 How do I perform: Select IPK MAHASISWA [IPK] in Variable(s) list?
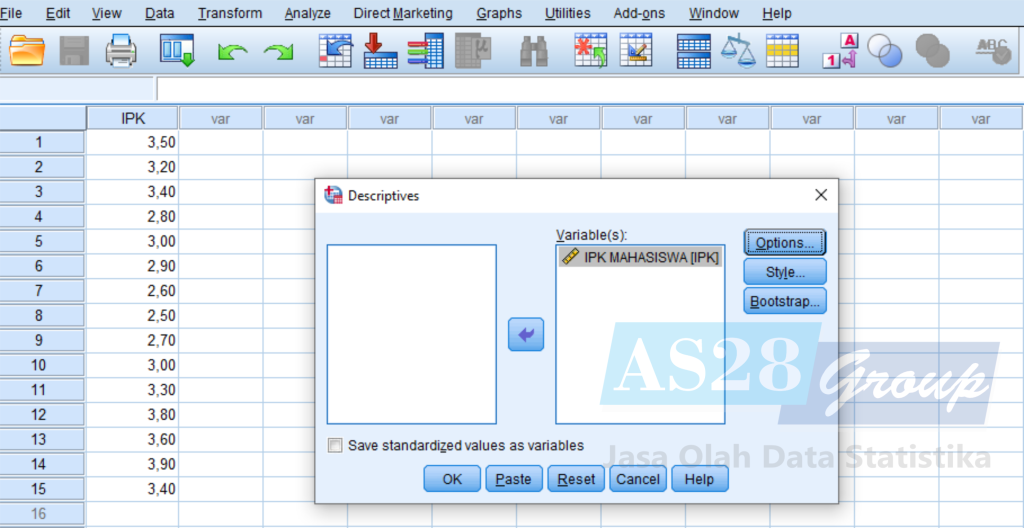pos(640,257)
